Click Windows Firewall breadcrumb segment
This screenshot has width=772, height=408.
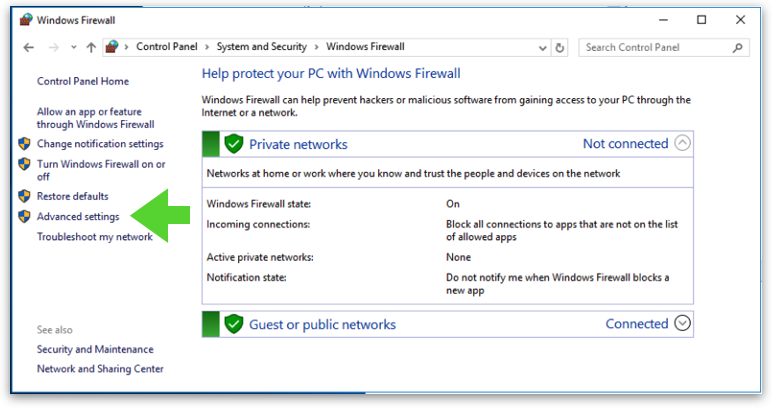pos(365,47)
